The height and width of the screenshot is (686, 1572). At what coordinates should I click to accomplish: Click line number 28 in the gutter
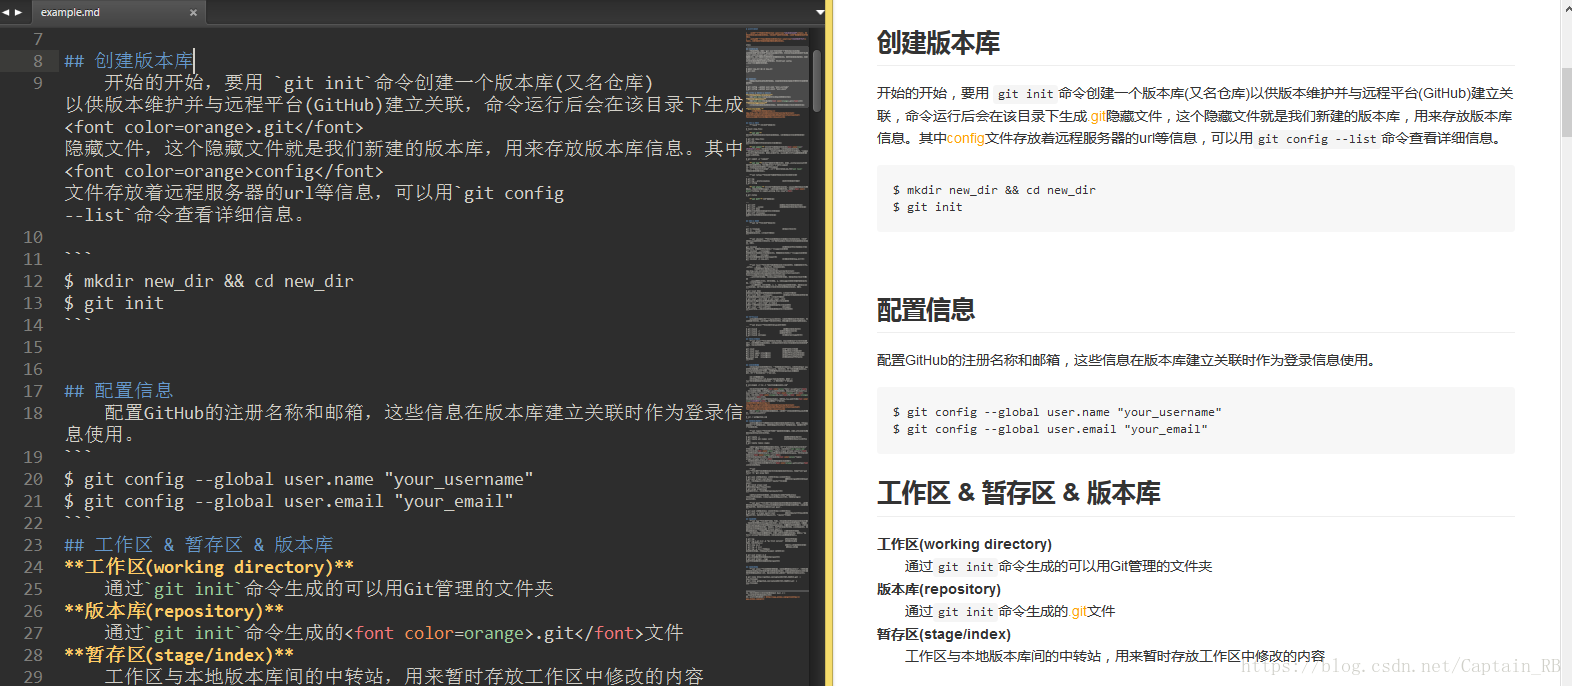(x=33, y=655)
